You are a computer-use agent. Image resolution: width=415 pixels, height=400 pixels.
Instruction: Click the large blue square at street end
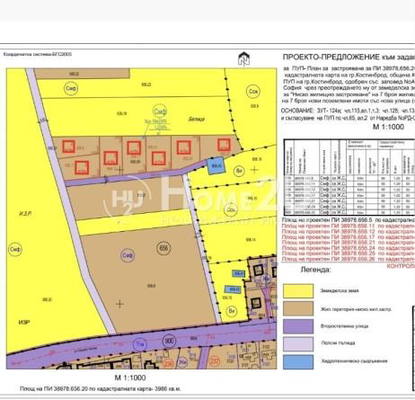(x=216, y=166)
